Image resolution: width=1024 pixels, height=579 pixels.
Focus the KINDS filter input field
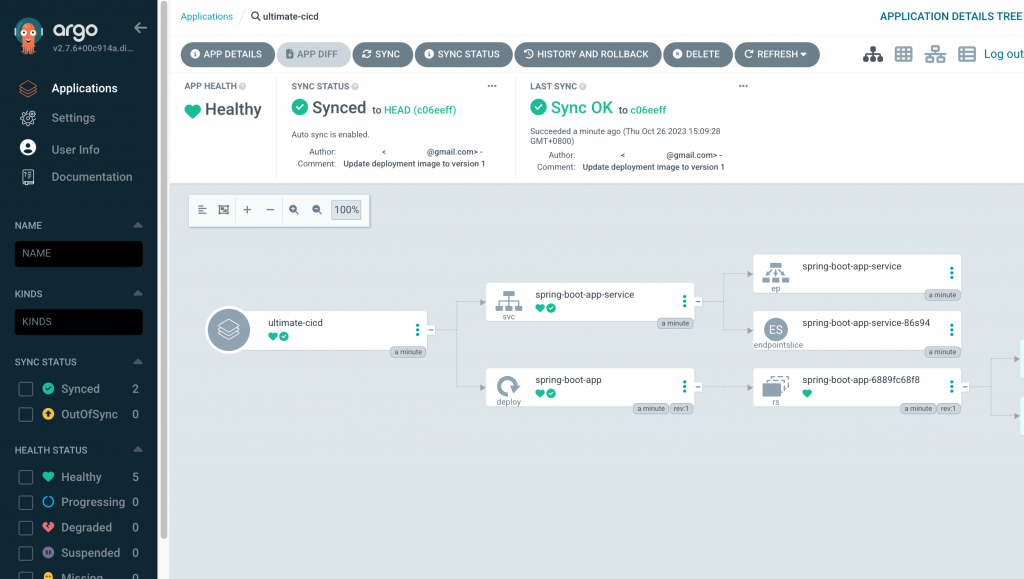pos(78,322)
